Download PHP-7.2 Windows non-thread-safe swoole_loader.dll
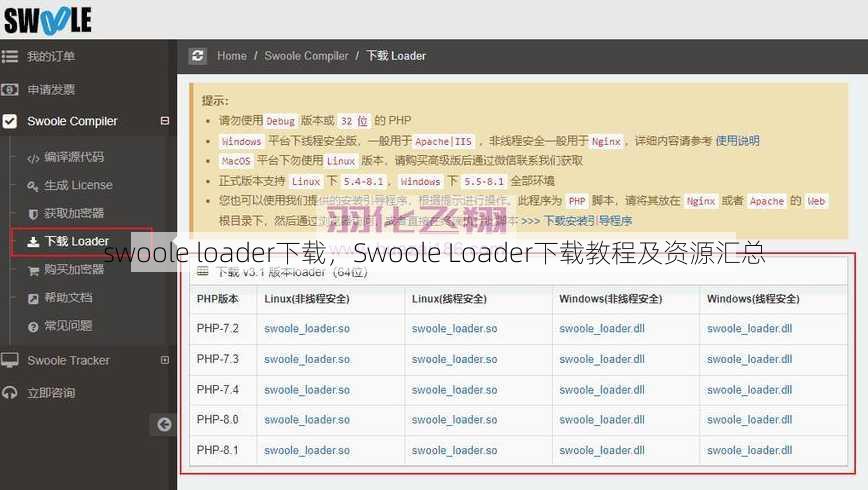Image resolution: width=868 pixels, height=490 pixels. coord(602,329)
